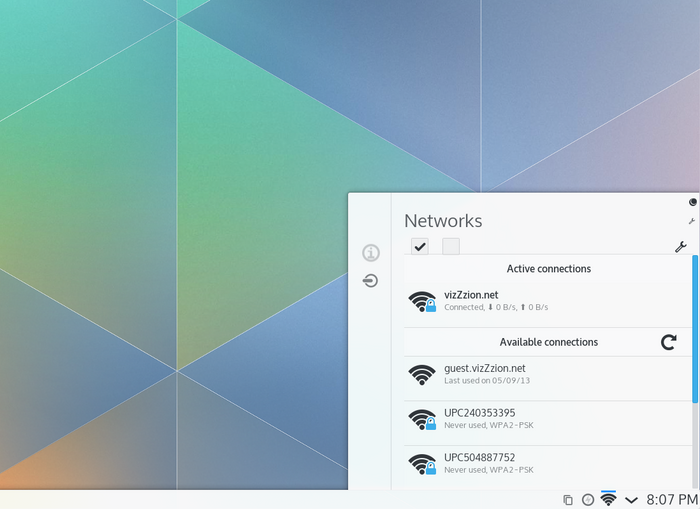
Task: Tick the empty second checkbox under Networks
Action: tap(451, 246)
